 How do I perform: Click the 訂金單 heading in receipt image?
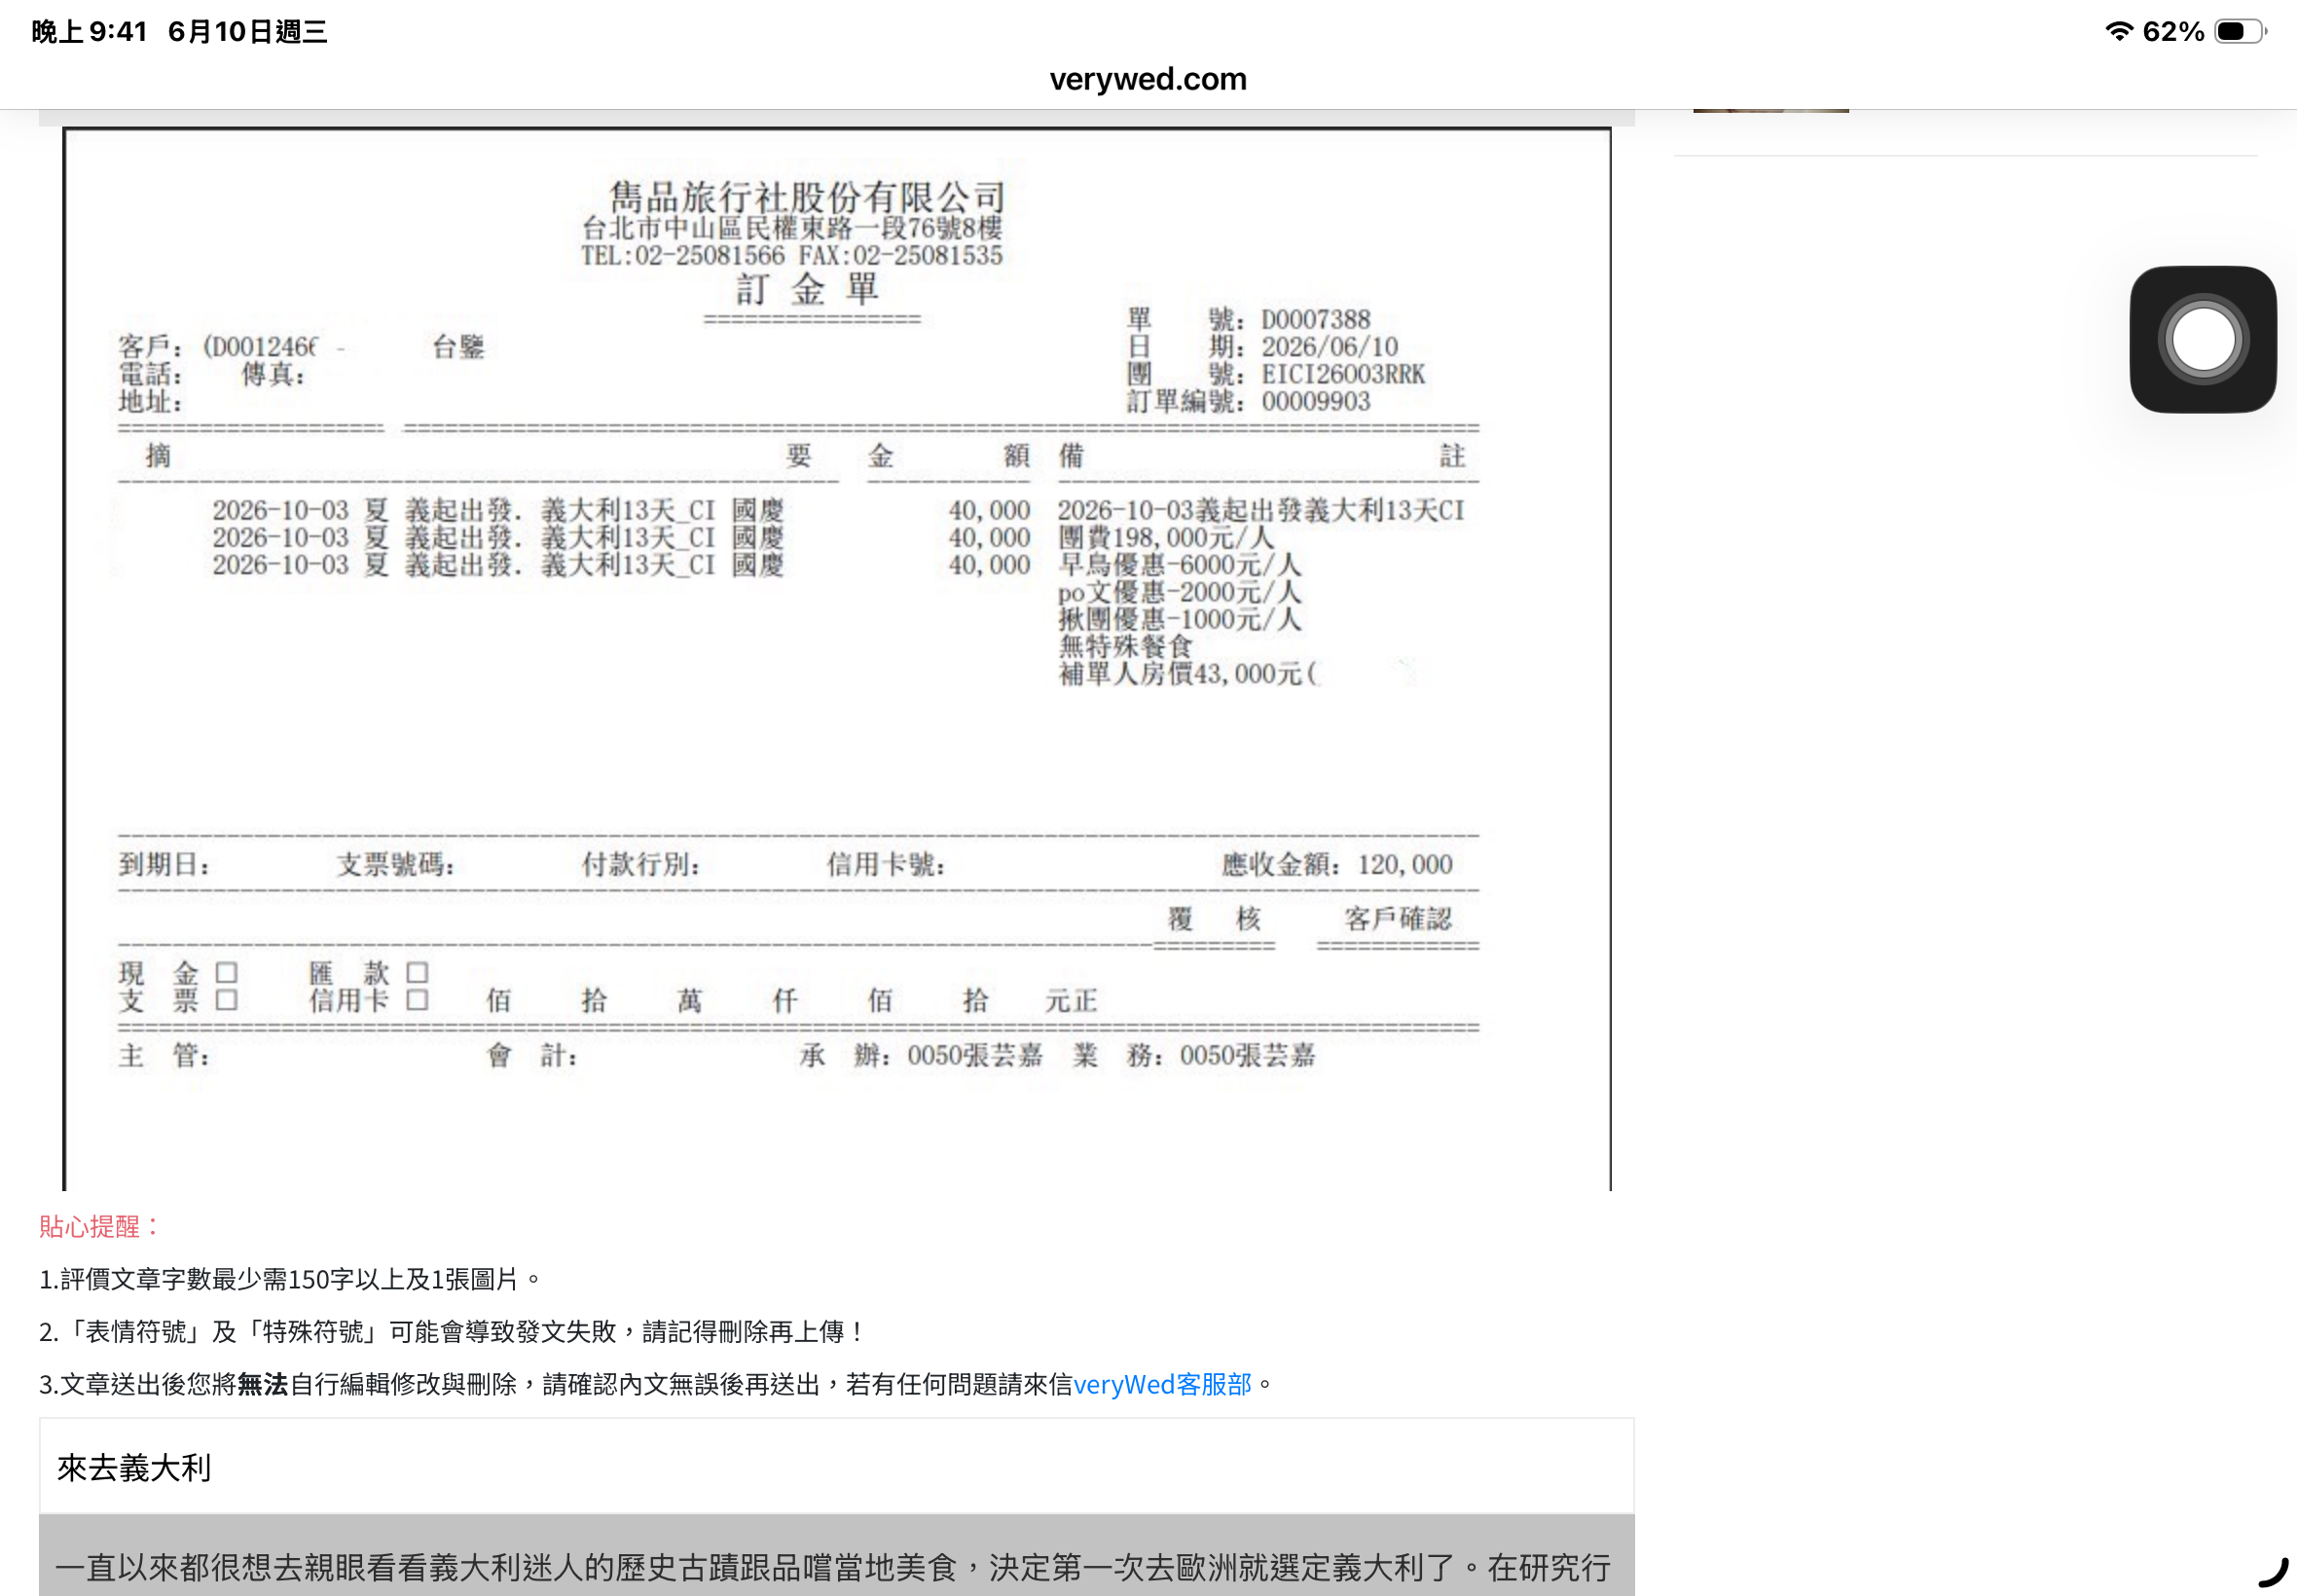pyautogui.click(x=807, y=290)
